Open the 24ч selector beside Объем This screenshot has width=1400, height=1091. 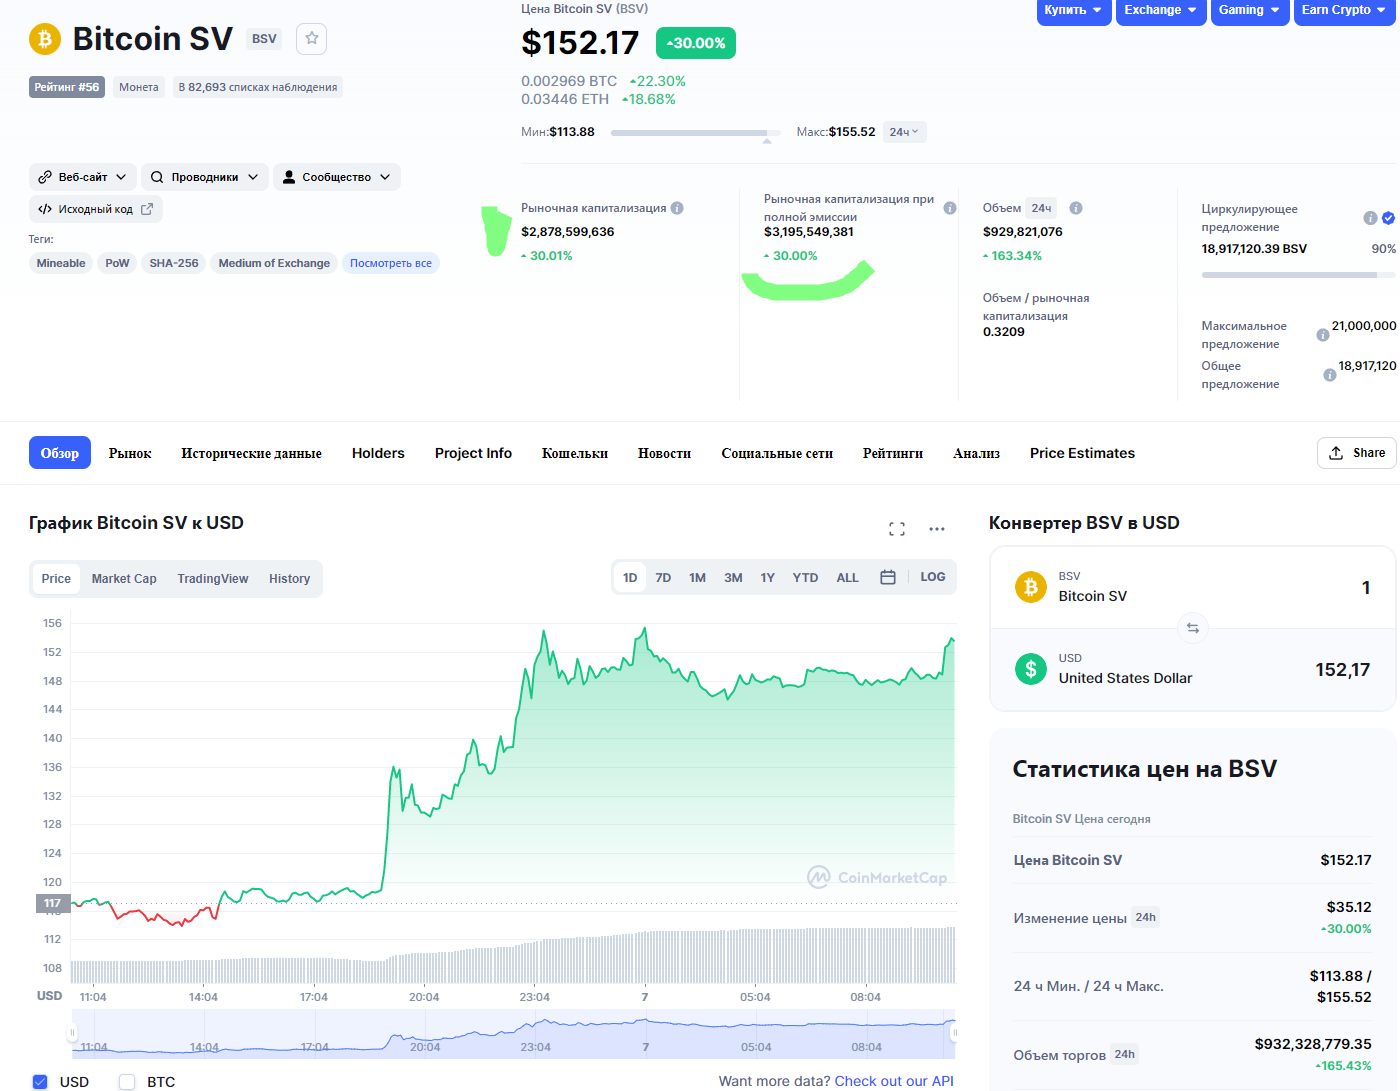pos(1041,208)
